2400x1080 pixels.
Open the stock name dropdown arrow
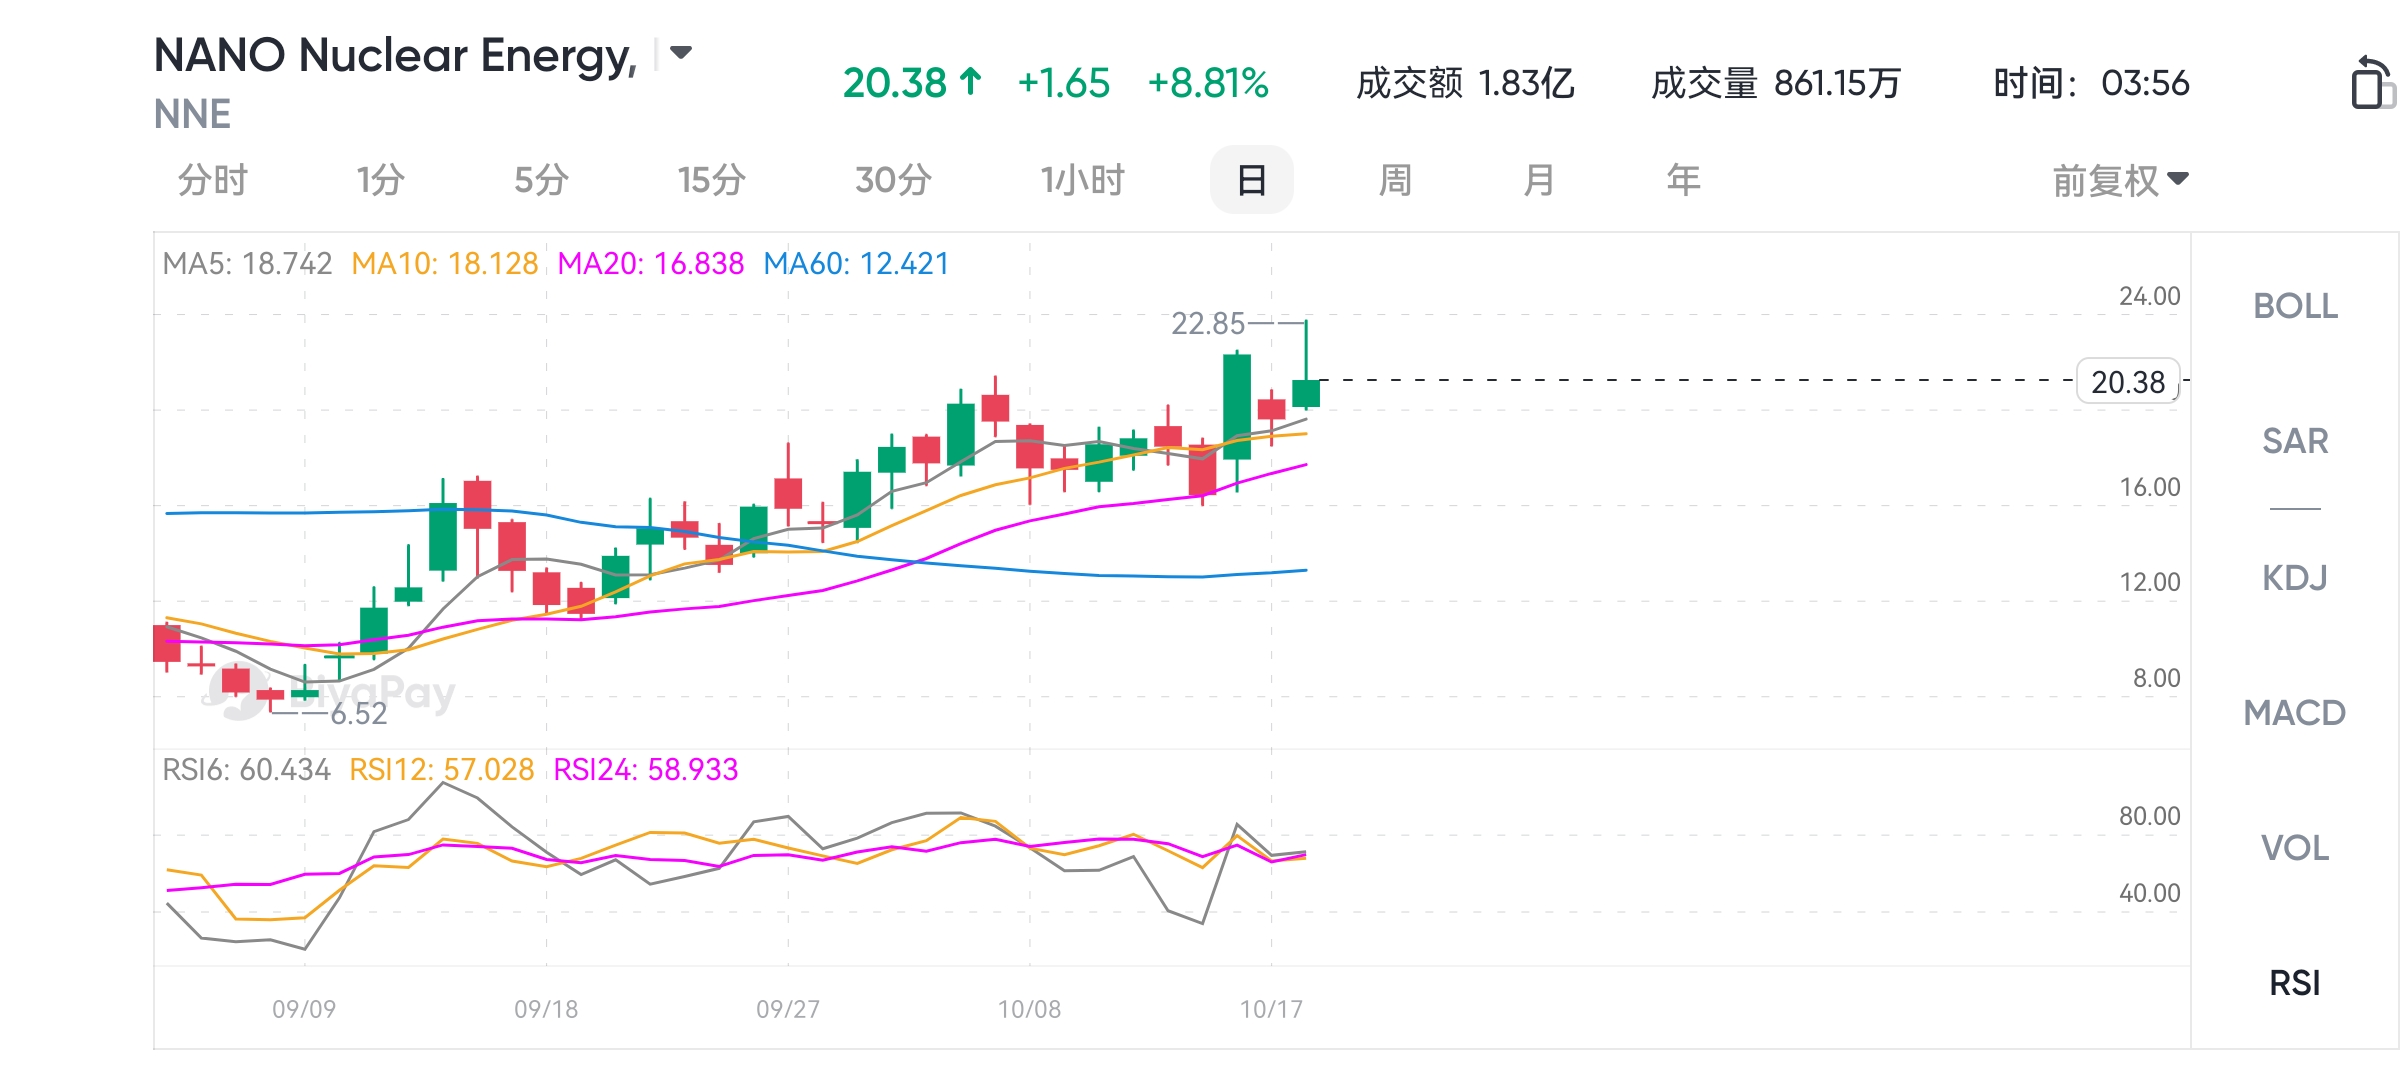pyautogui.click(x=681, y=52)
